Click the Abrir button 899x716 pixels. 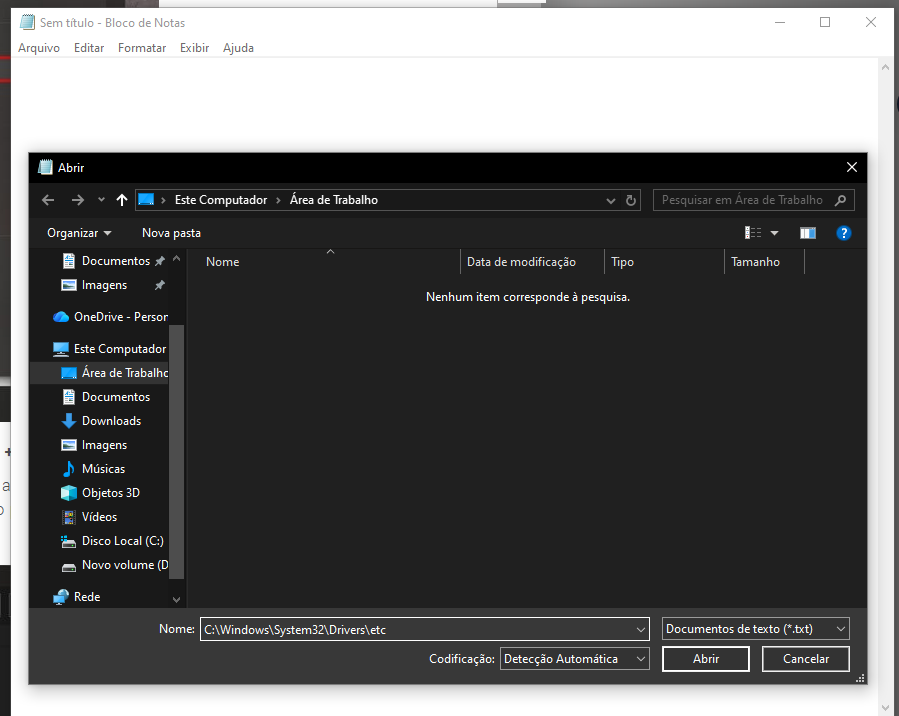pyautogui.click(x=706, y=659)
